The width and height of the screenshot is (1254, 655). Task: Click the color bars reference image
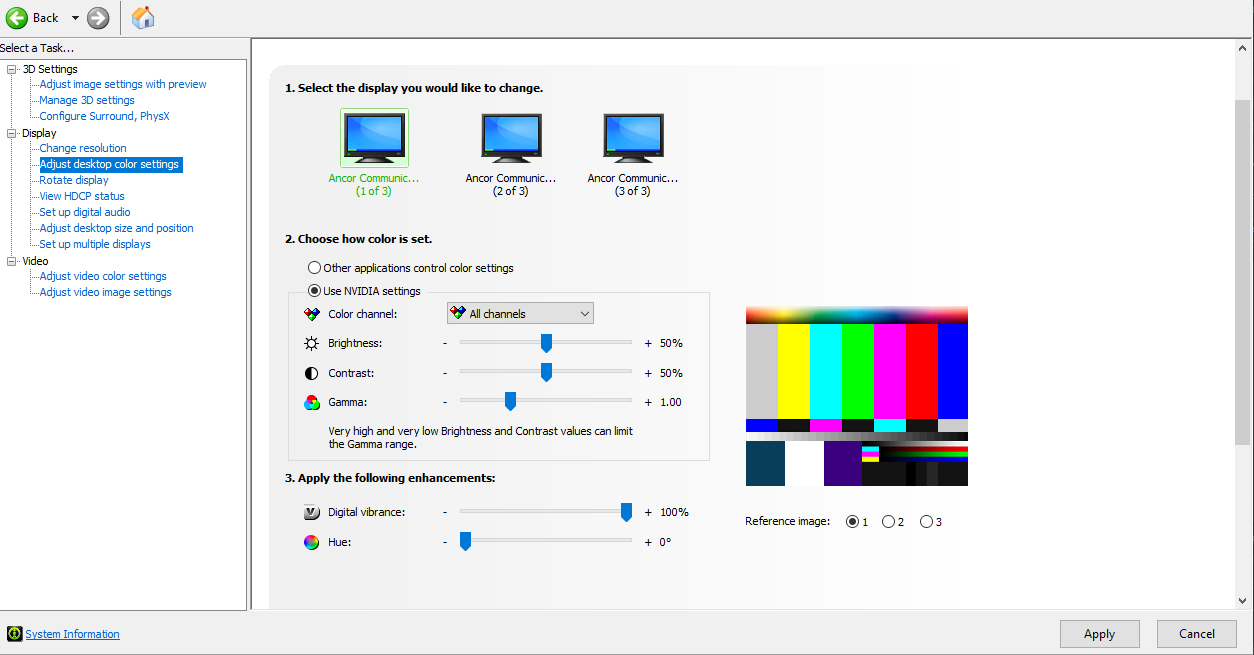coord(857,396)
